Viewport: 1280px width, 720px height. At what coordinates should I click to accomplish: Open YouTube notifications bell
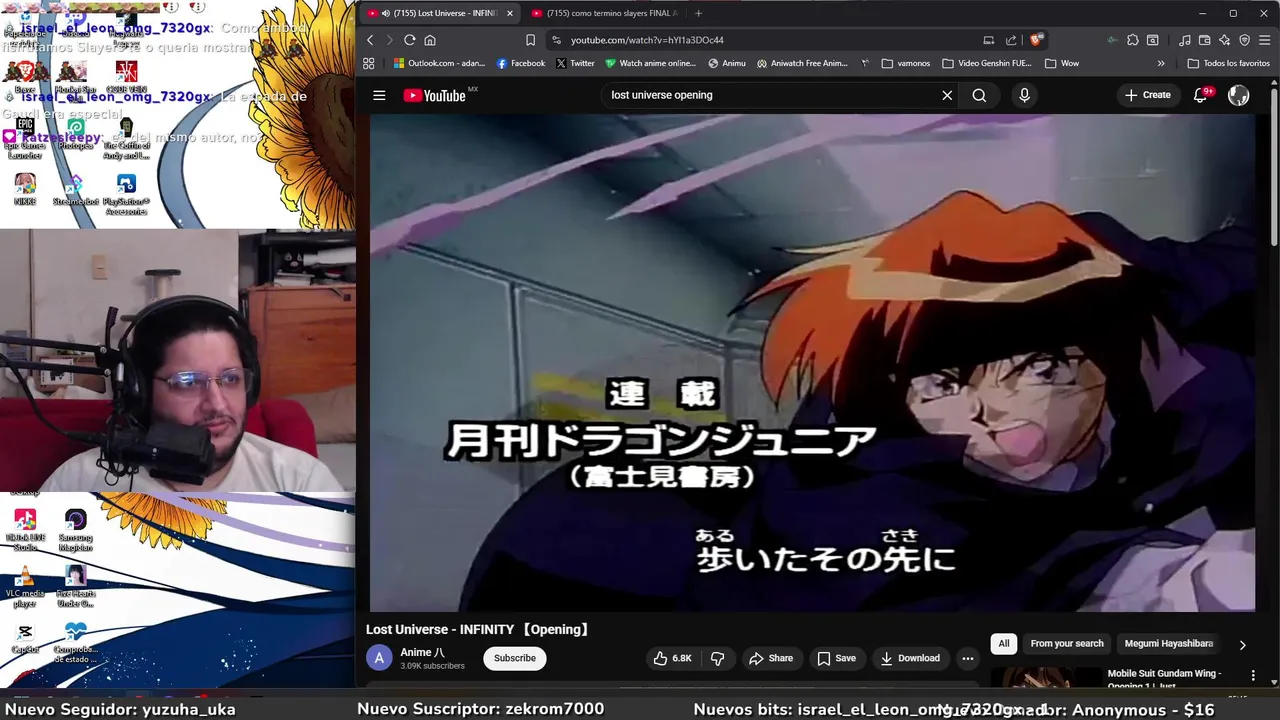tap(1201, 95)
